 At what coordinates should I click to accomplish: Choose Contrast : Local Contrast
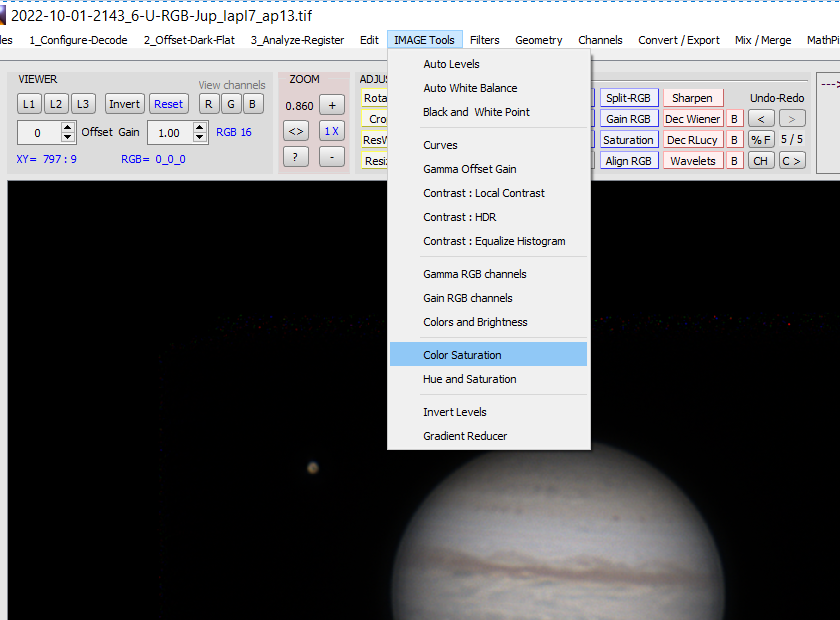488,193
